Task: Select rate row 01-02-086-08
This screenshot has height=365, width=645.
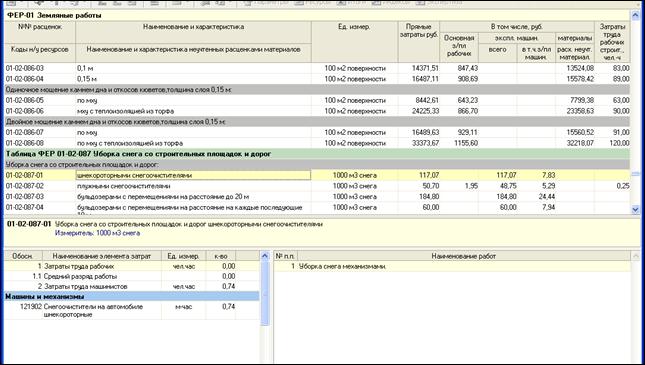Action: (317, 143)
